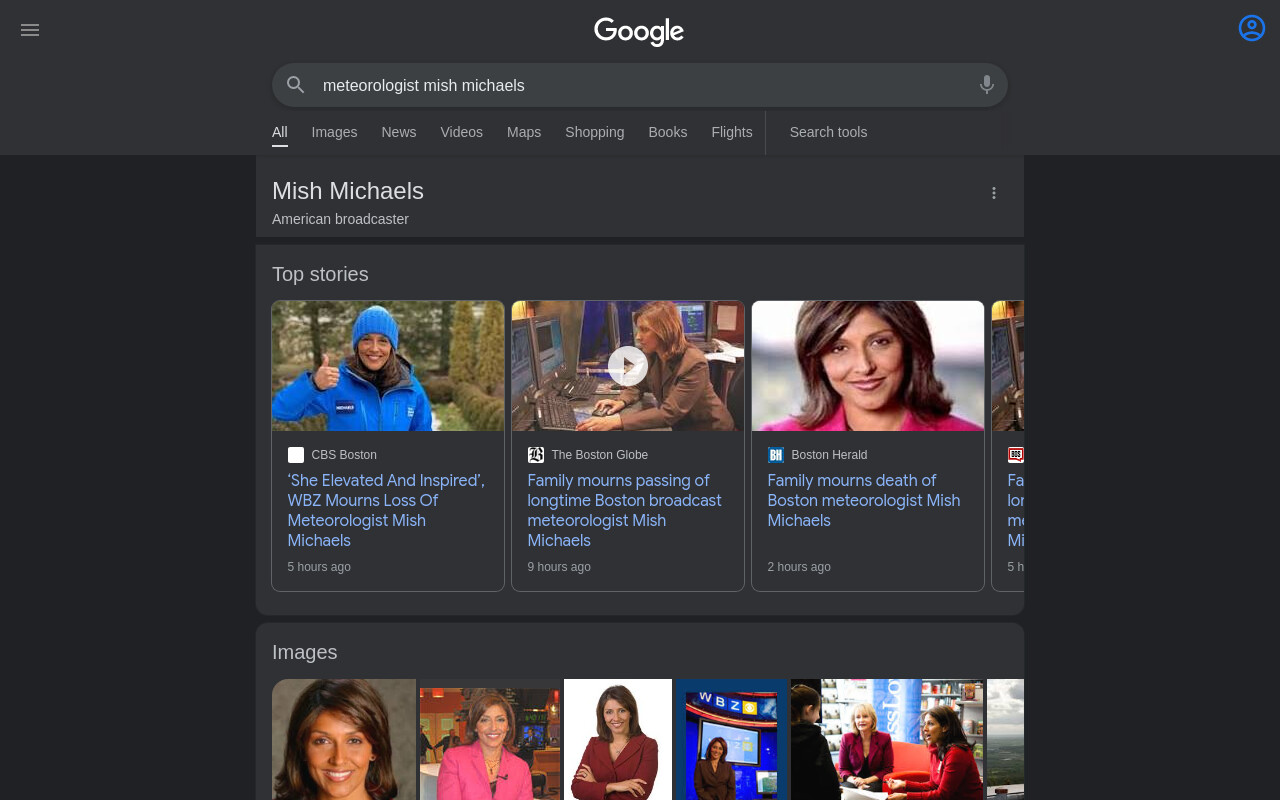Viewport: 1280px width, 800px height.
Task: Click the Boston Herald source icon
Action: [776, 455]
